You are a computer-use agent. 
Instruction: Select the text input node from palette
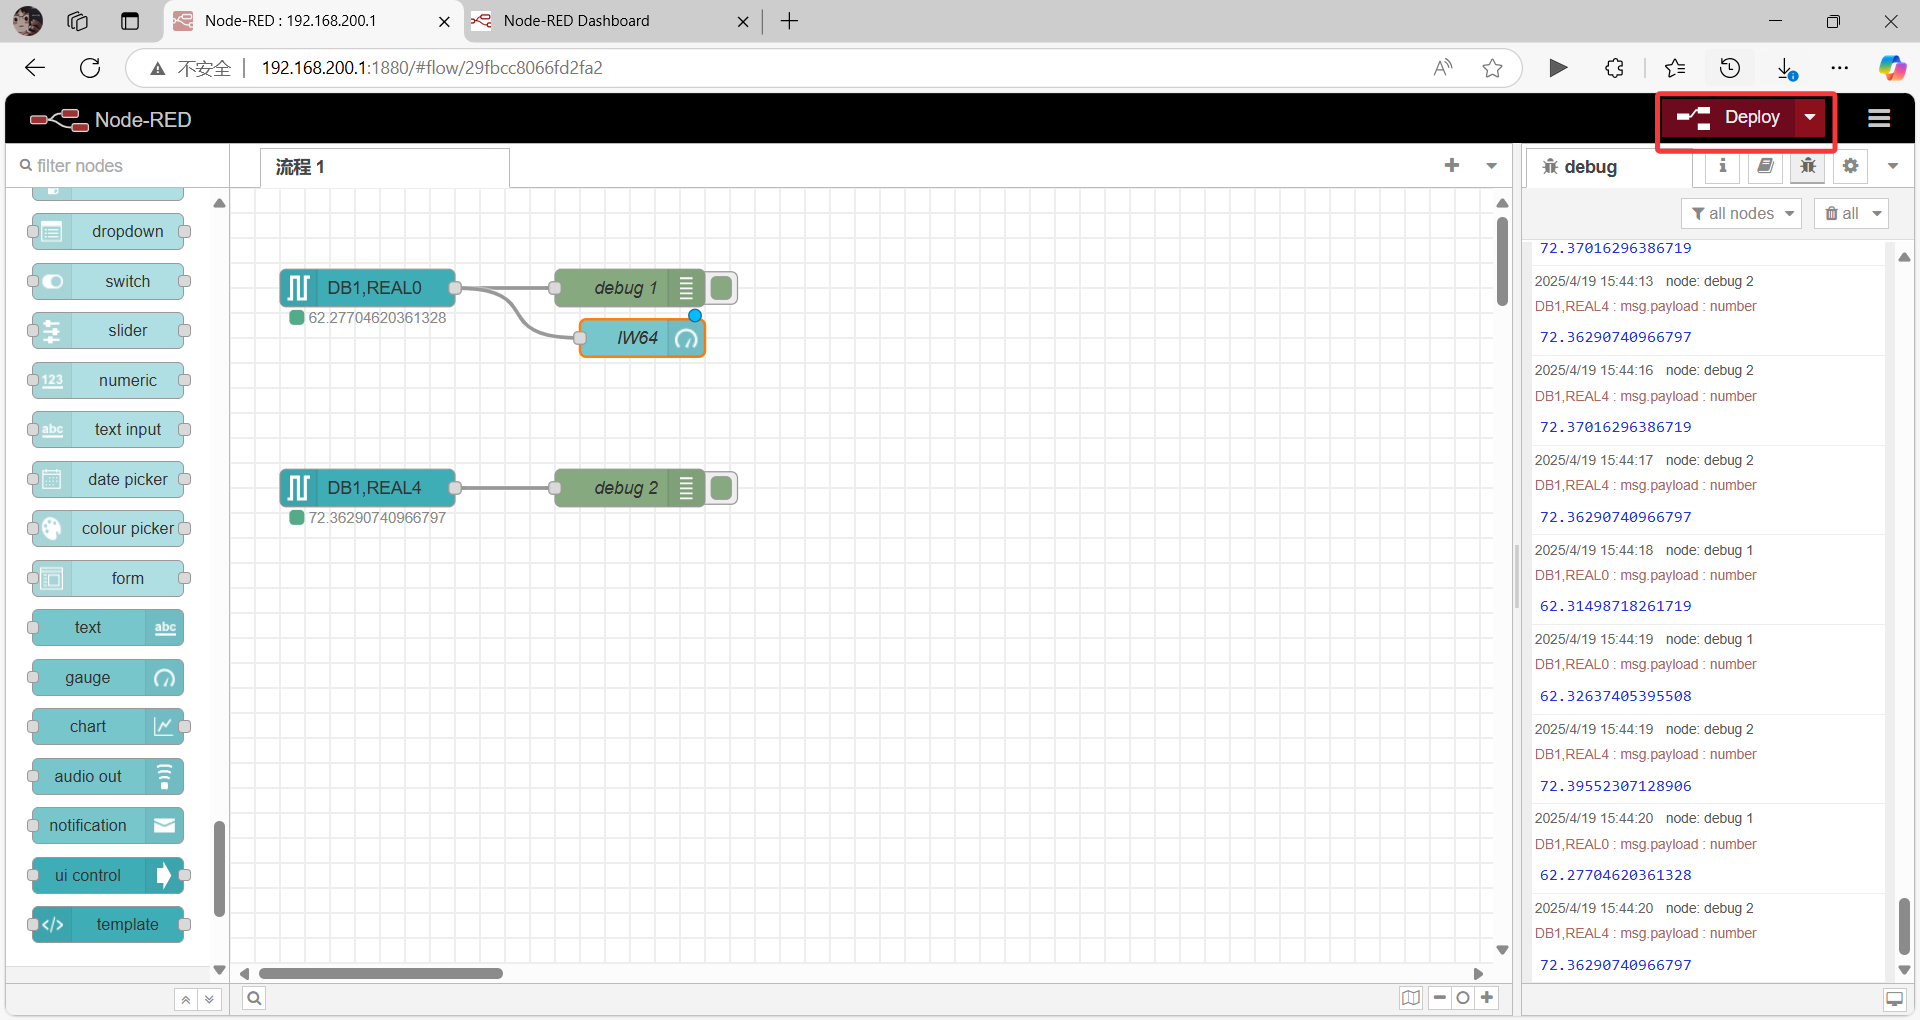click(109, 429)
